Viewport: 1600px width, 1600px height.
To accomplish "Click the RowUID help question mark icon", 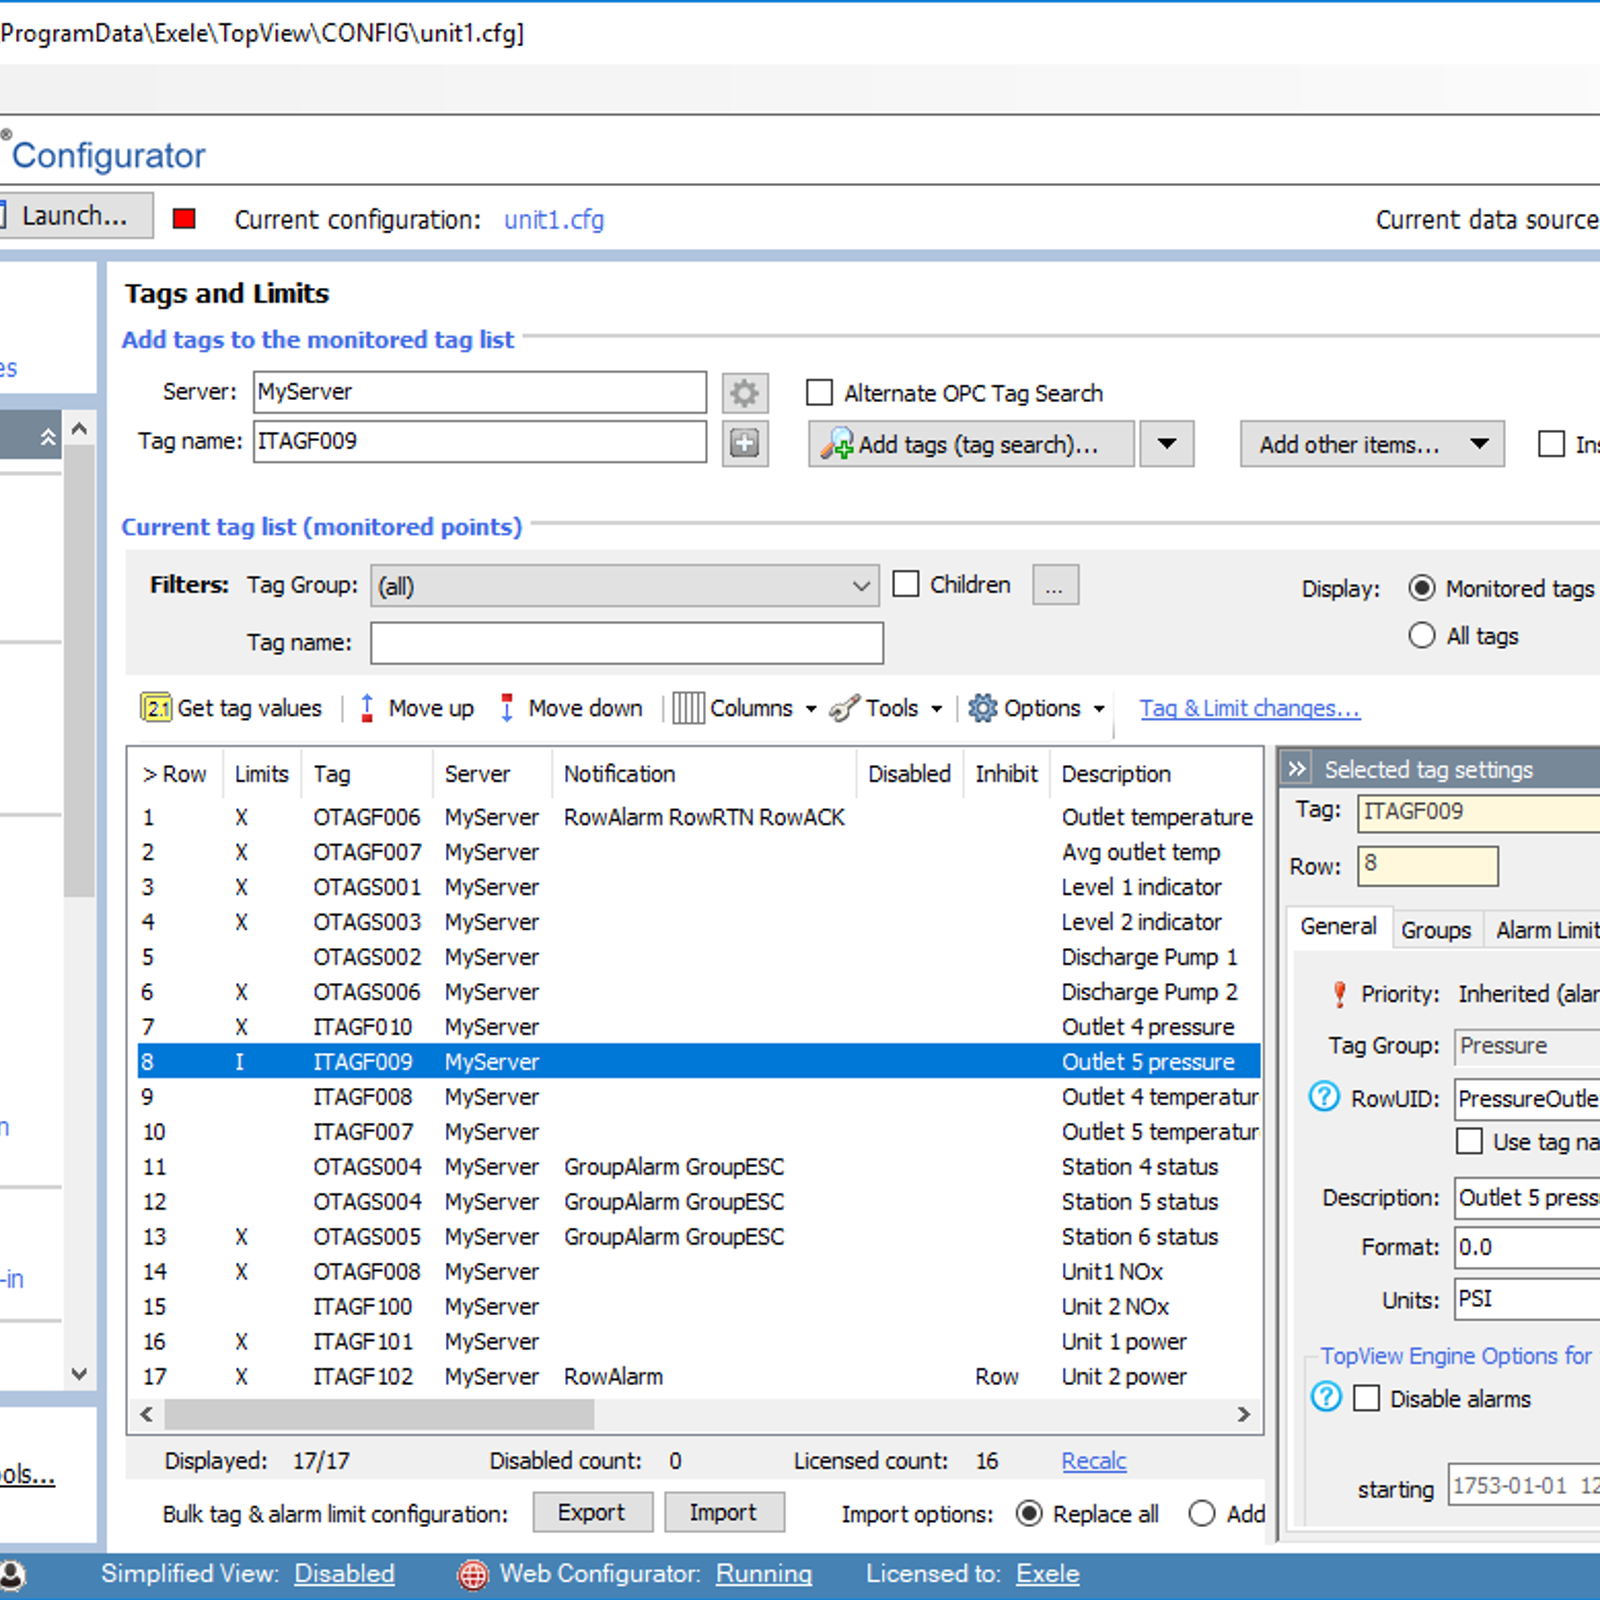I will (x=1323, y=1097).
